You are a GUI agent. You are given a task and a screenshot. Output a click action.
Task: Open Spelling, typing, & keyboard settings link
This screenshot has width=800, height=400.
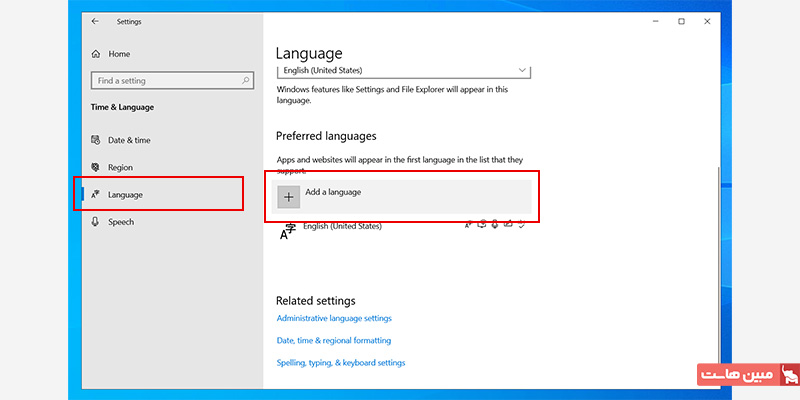point(341,363)
